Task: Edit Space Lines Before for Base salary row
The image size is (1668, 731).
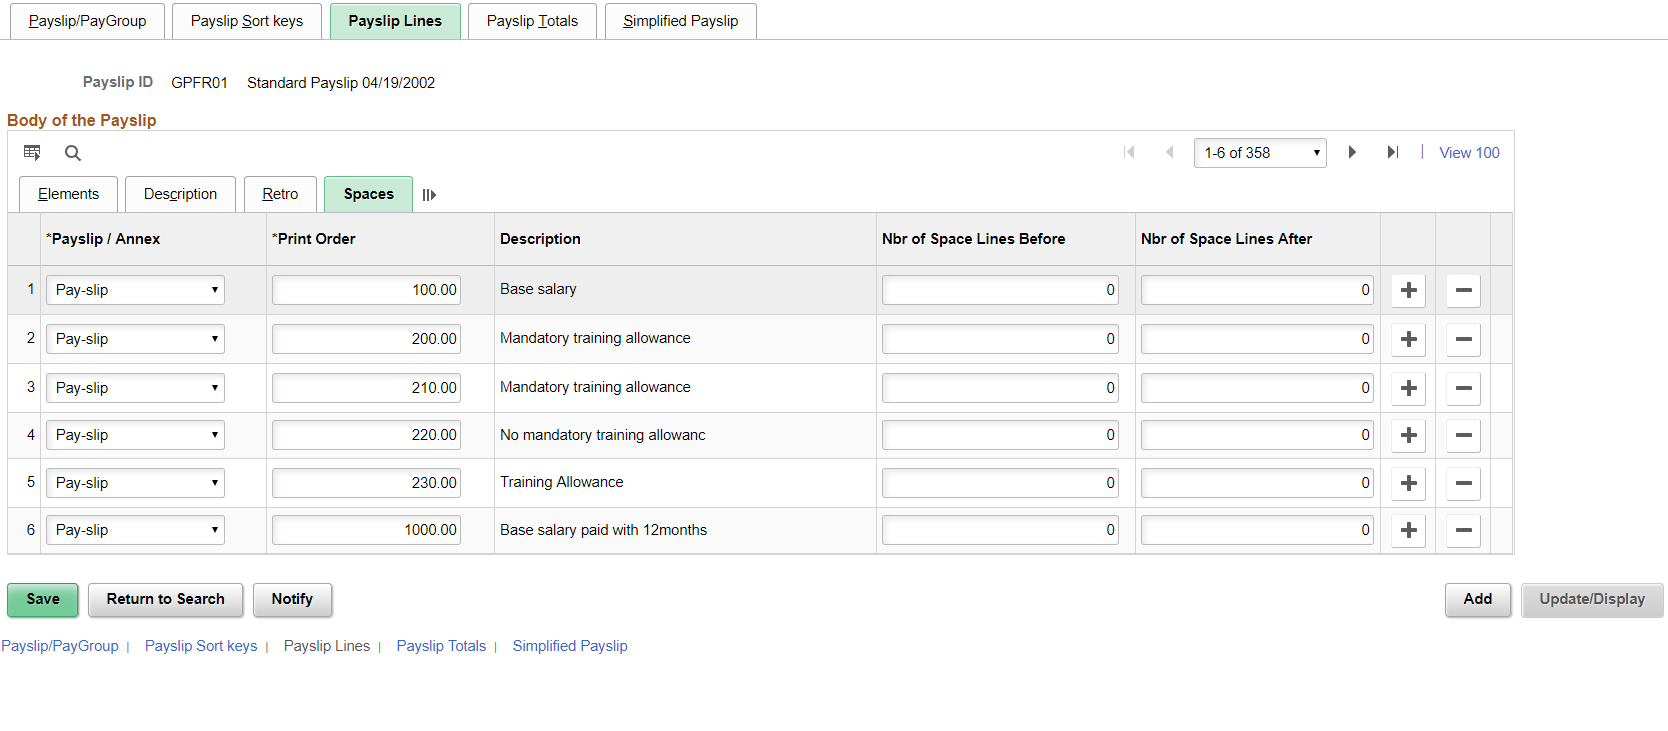Action: [x=1000, y=290]
